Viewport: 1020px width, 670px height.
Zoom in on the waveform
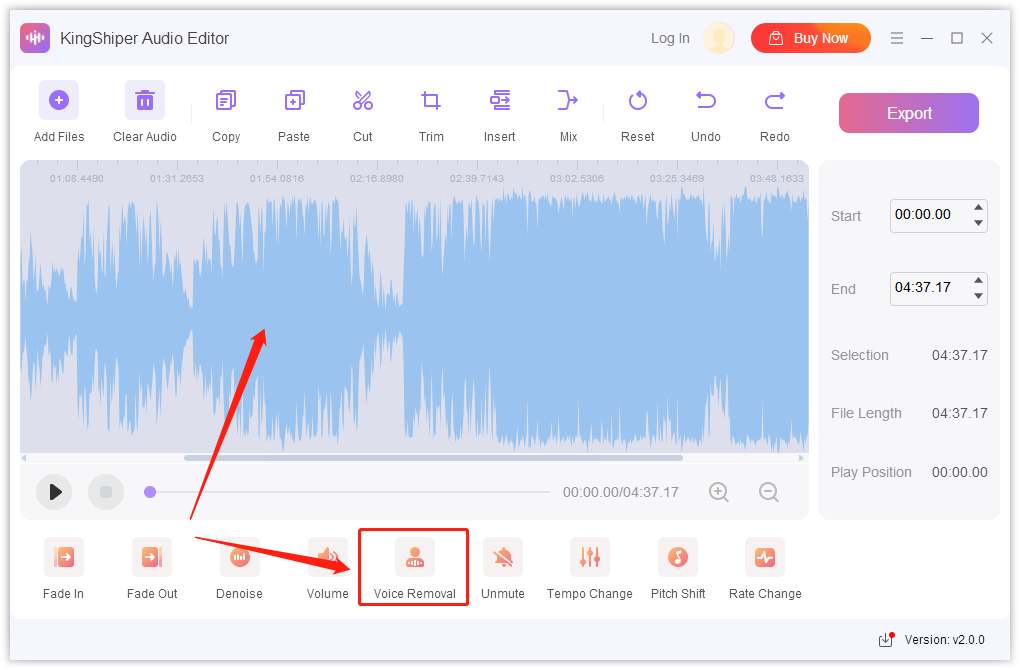tap(719, 492)
